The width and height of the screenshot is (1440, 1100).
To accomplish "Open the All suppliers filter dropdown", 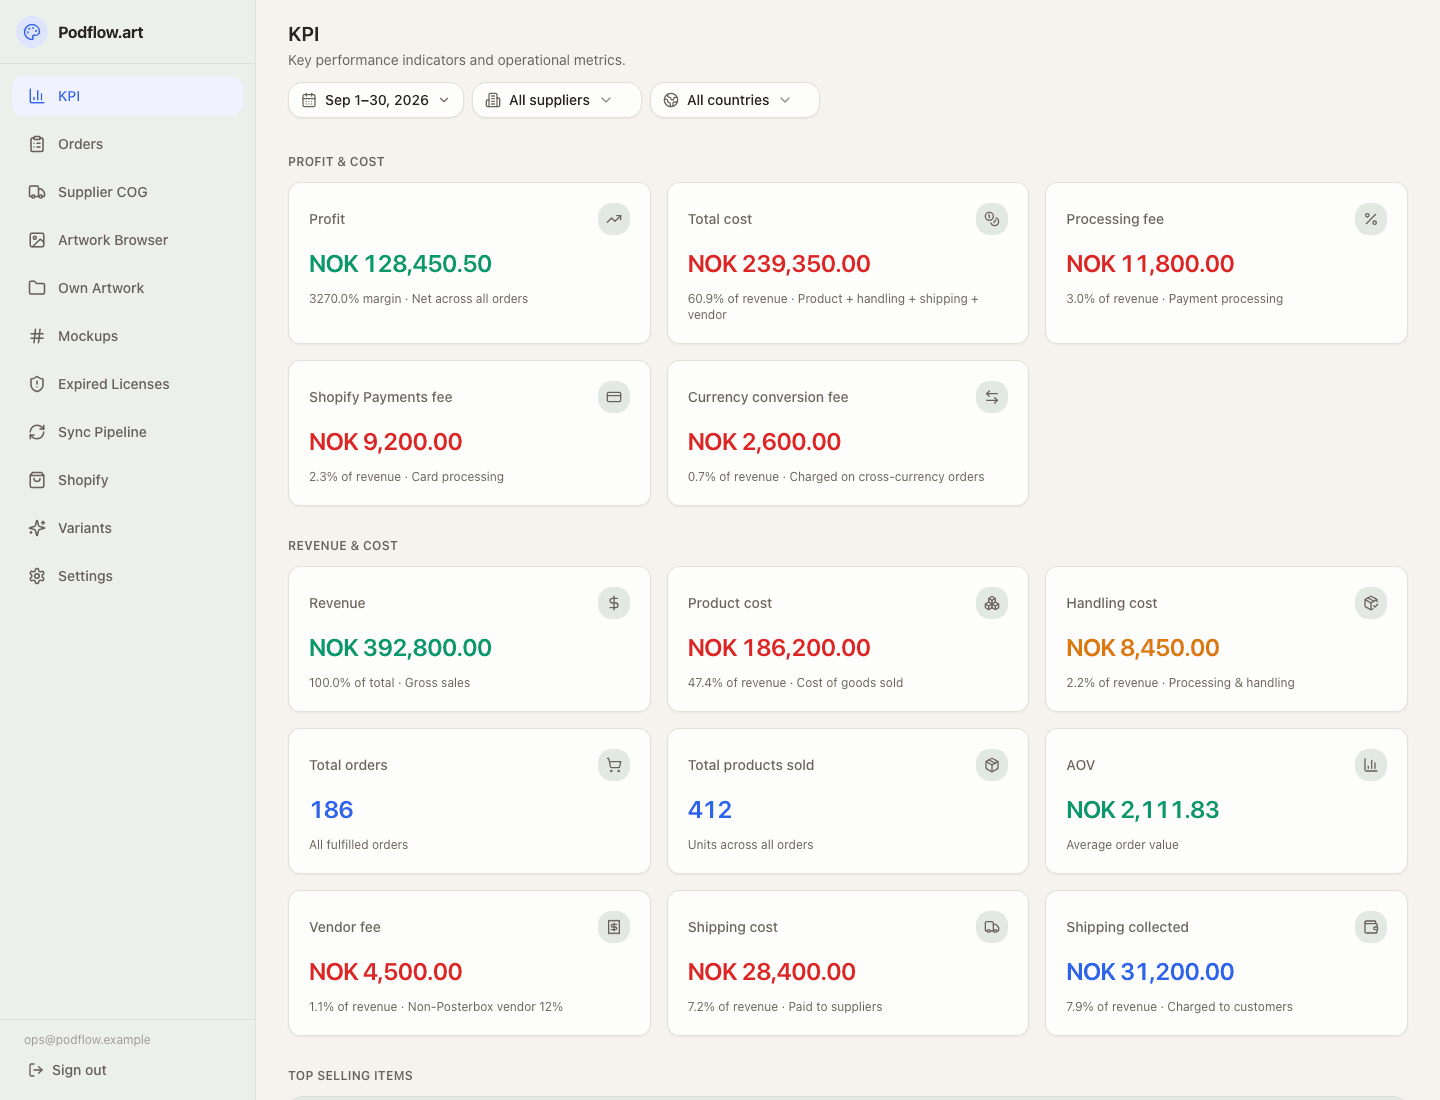I will pyautogui.click(x=557, y=100).
